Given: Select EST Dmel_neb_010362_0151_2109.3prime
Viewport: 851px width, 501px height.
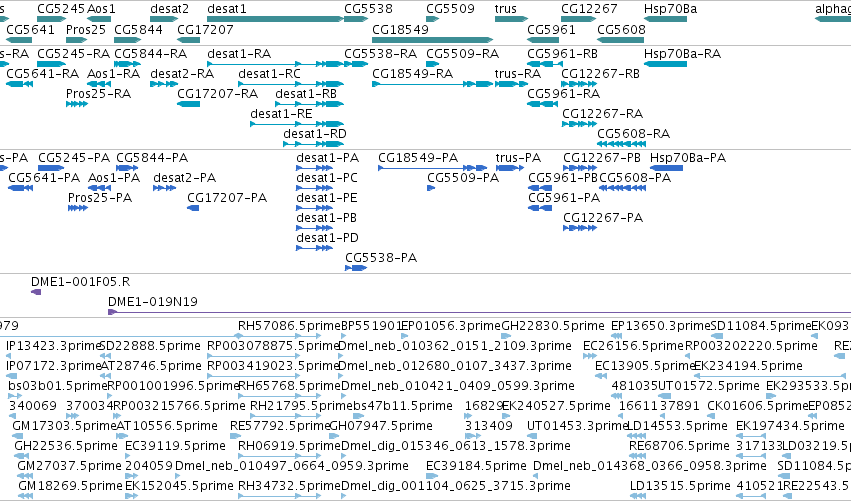Looking at the screenshot, I should pyautogui.click(x=455, y=346).
